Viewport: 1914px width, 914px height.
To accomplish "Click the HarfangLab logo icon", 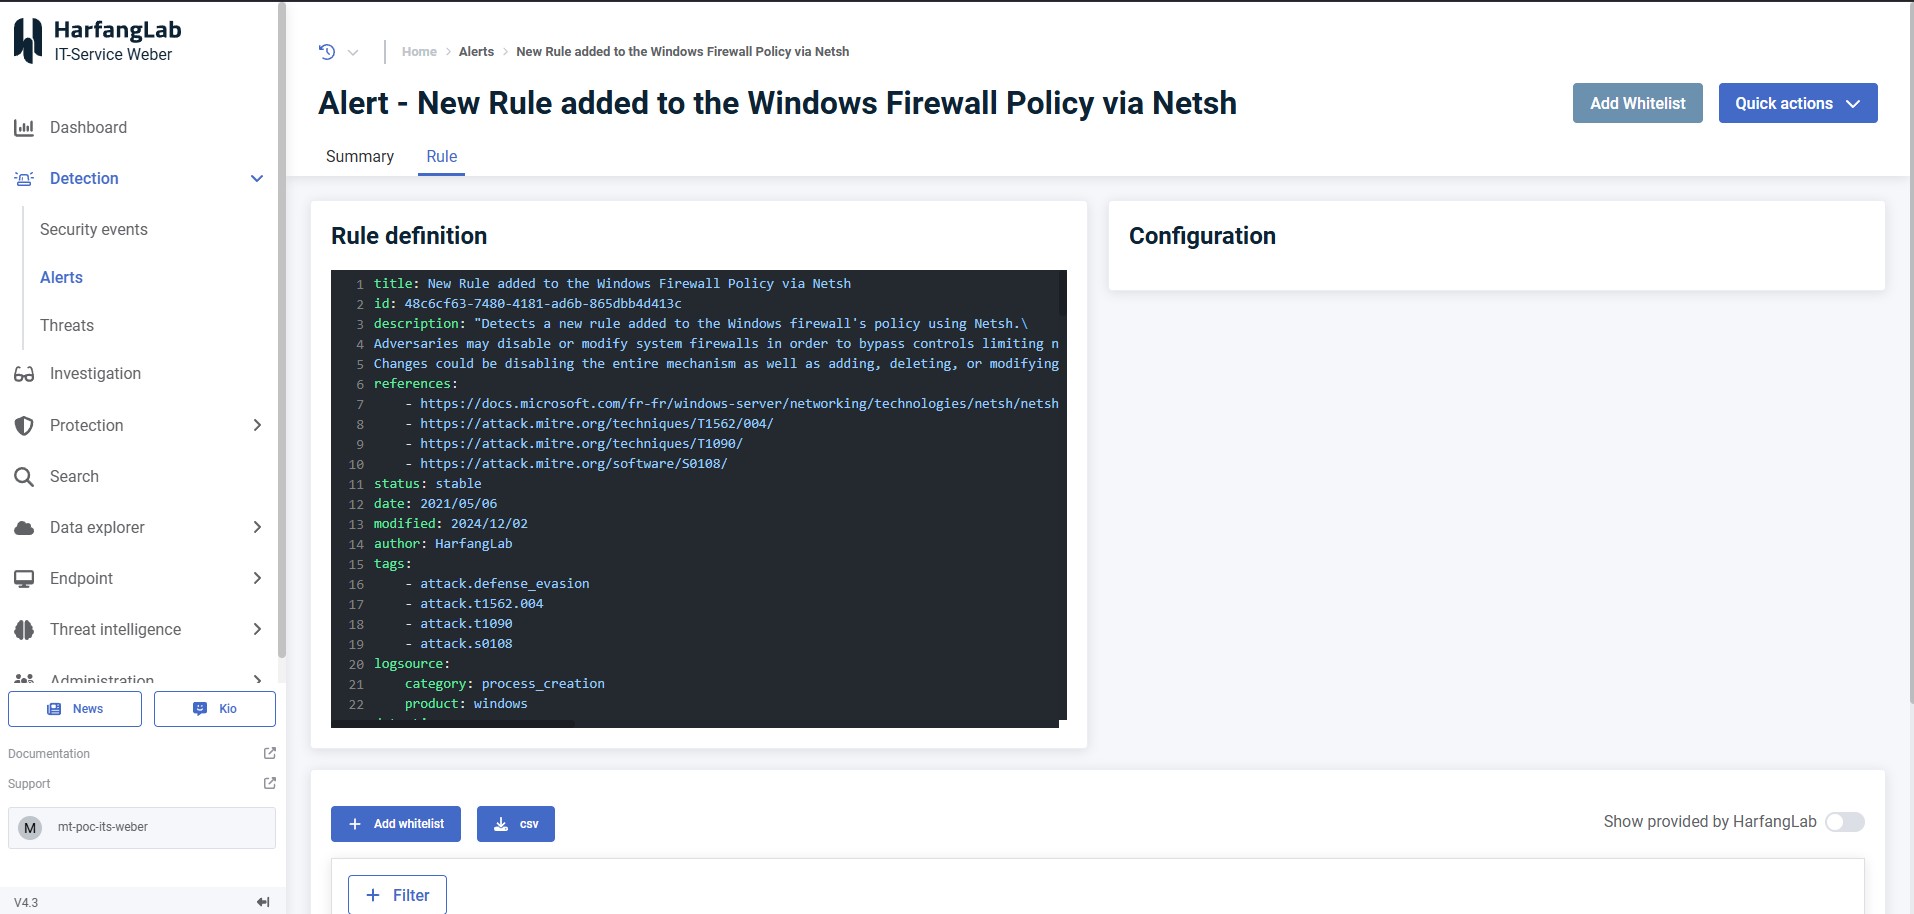I will pos(28,41).
